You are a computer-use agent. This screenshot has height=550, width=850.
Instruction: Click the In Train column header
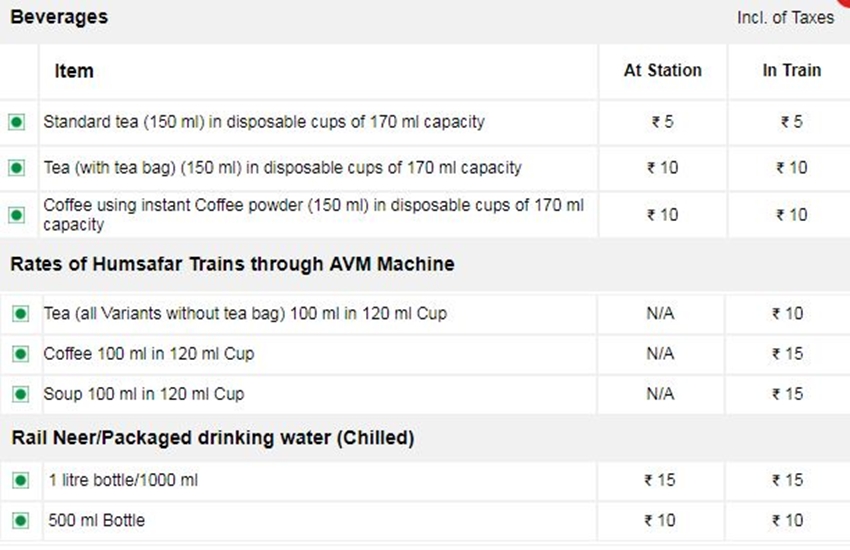pyautogui.click(x=791, y=71)
